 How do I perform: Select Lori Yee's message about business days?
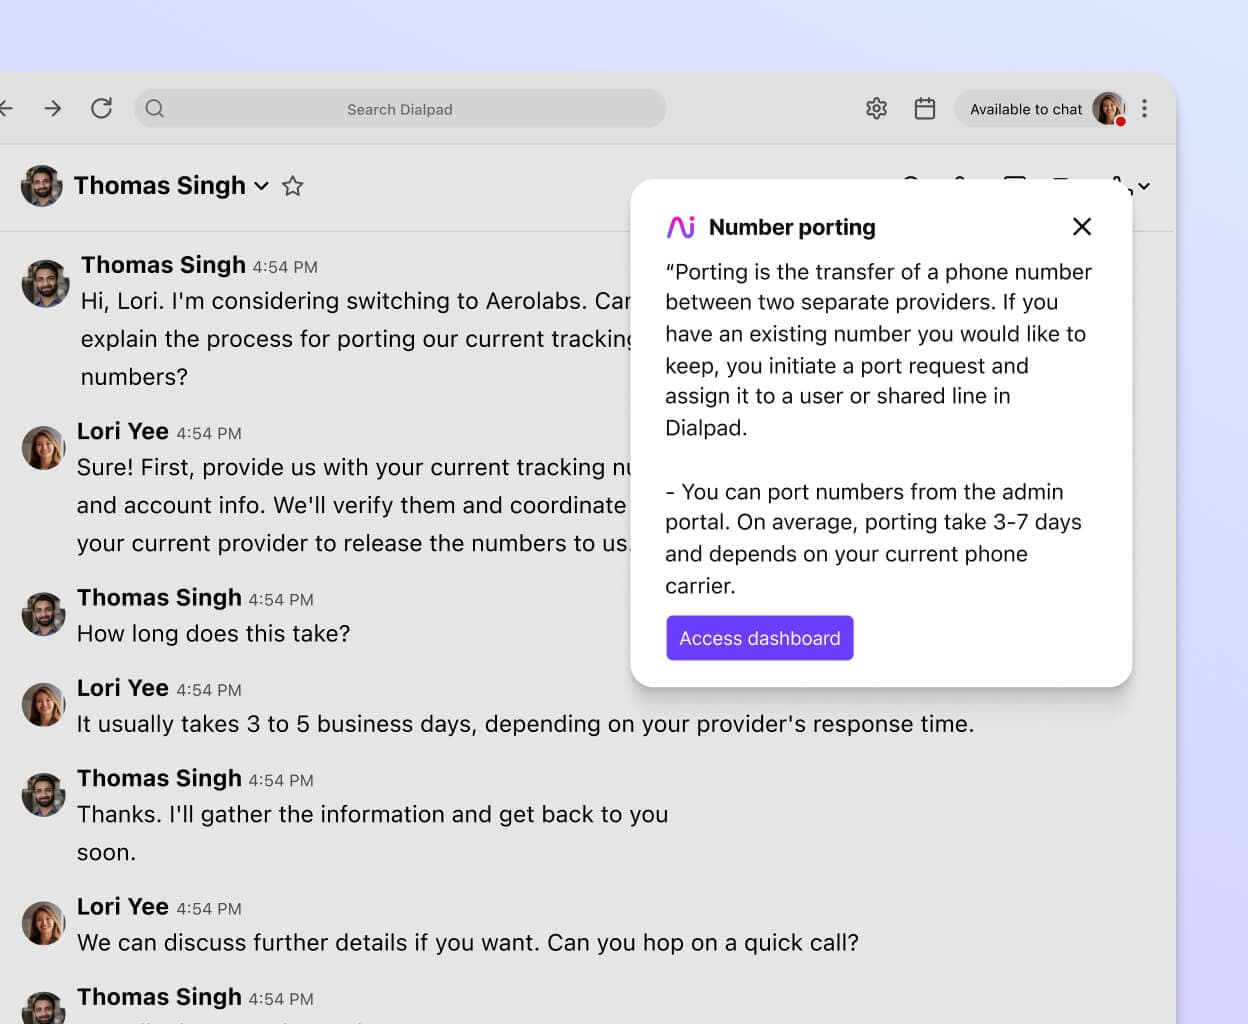(525, 724)
